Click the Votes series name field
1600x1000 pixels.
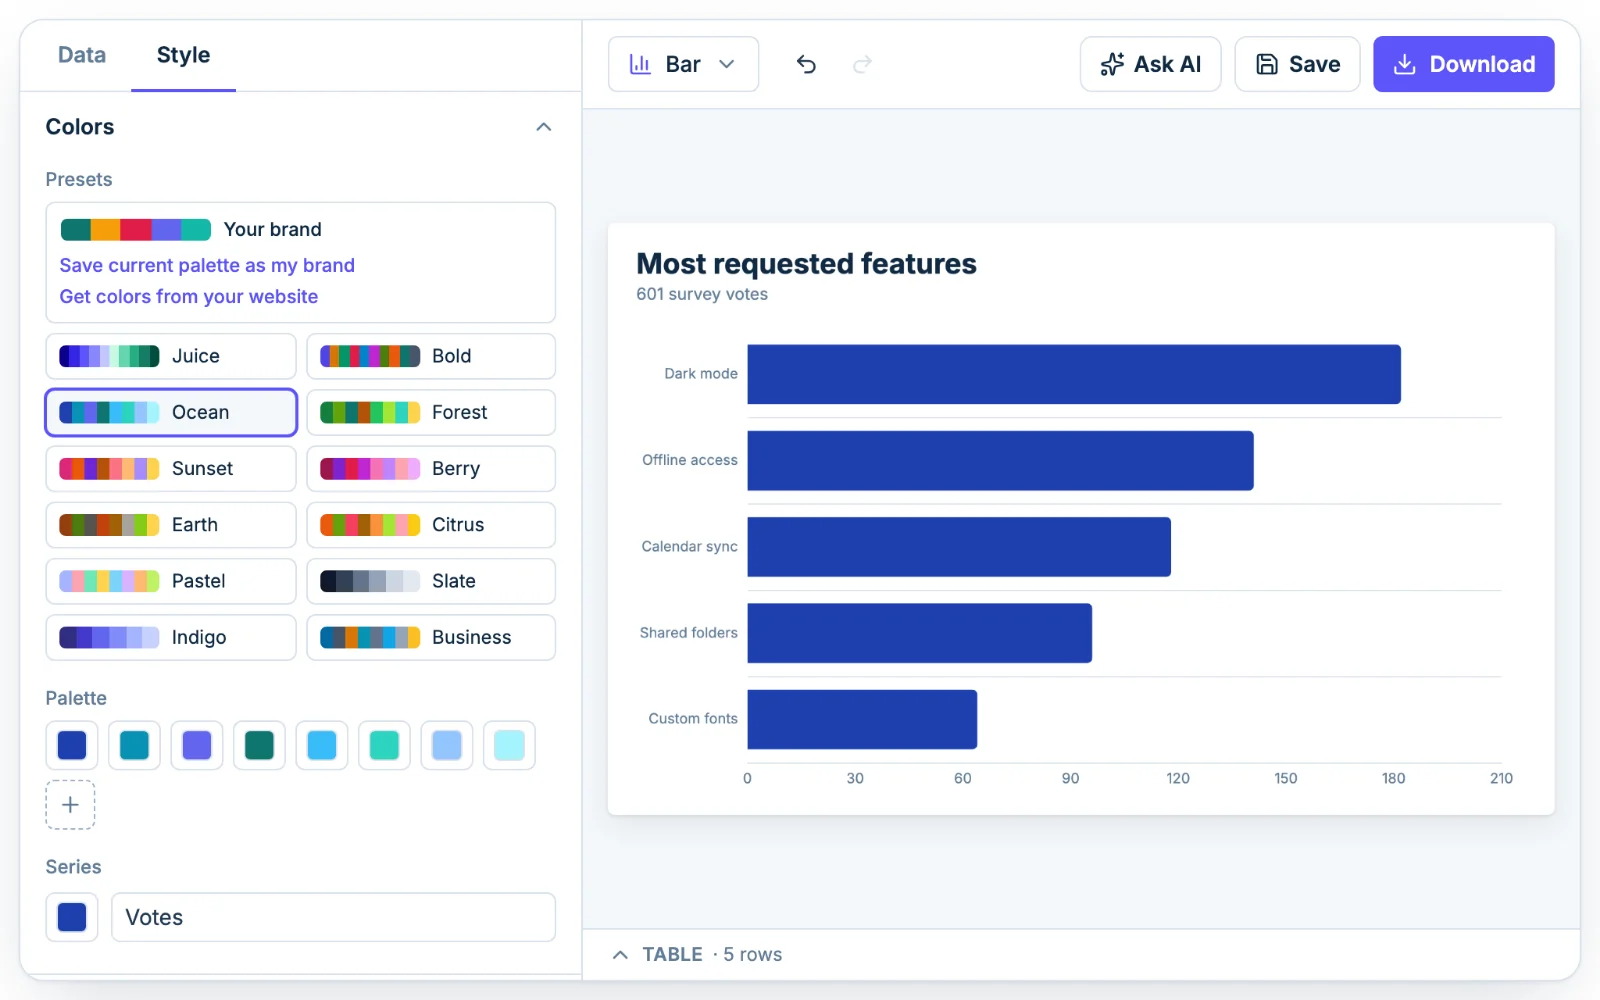(333, 917)
